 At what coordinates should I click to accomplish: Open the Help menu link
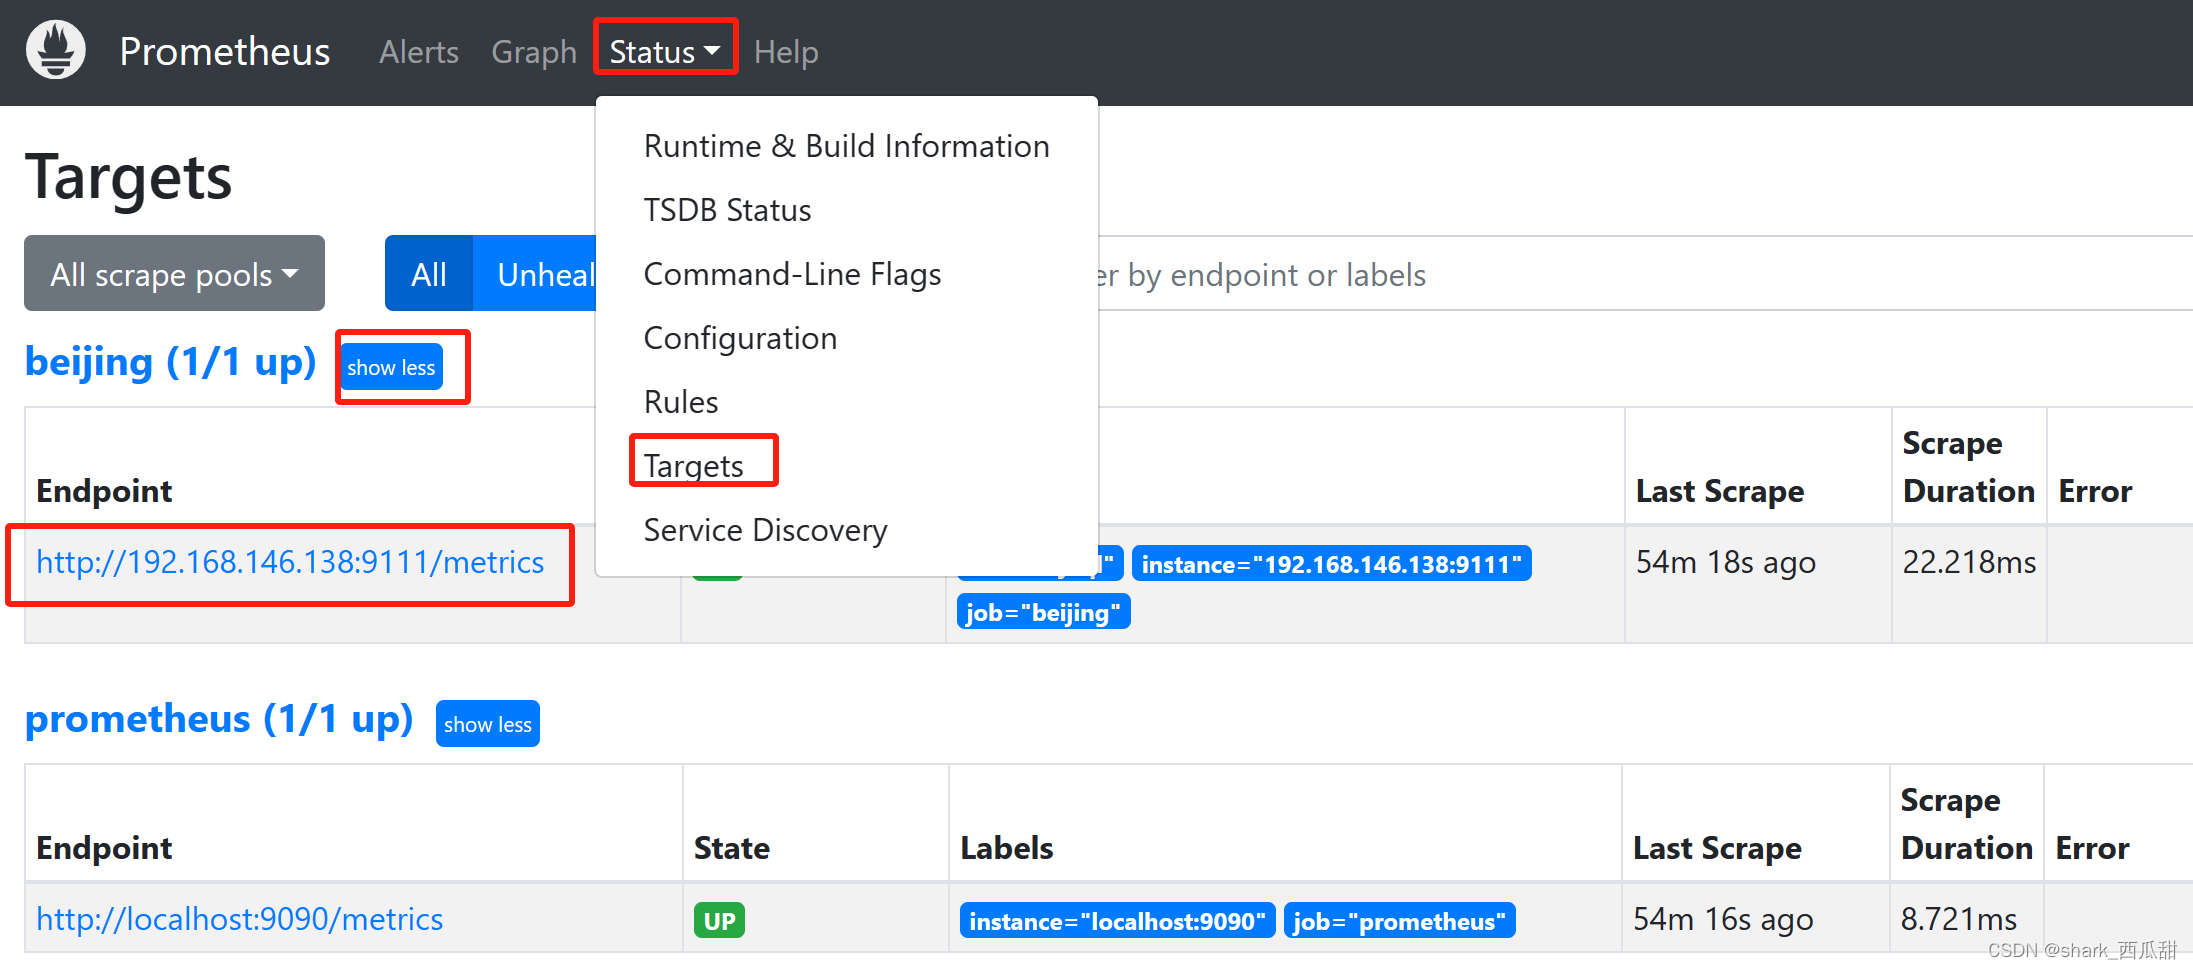[786, 52]
